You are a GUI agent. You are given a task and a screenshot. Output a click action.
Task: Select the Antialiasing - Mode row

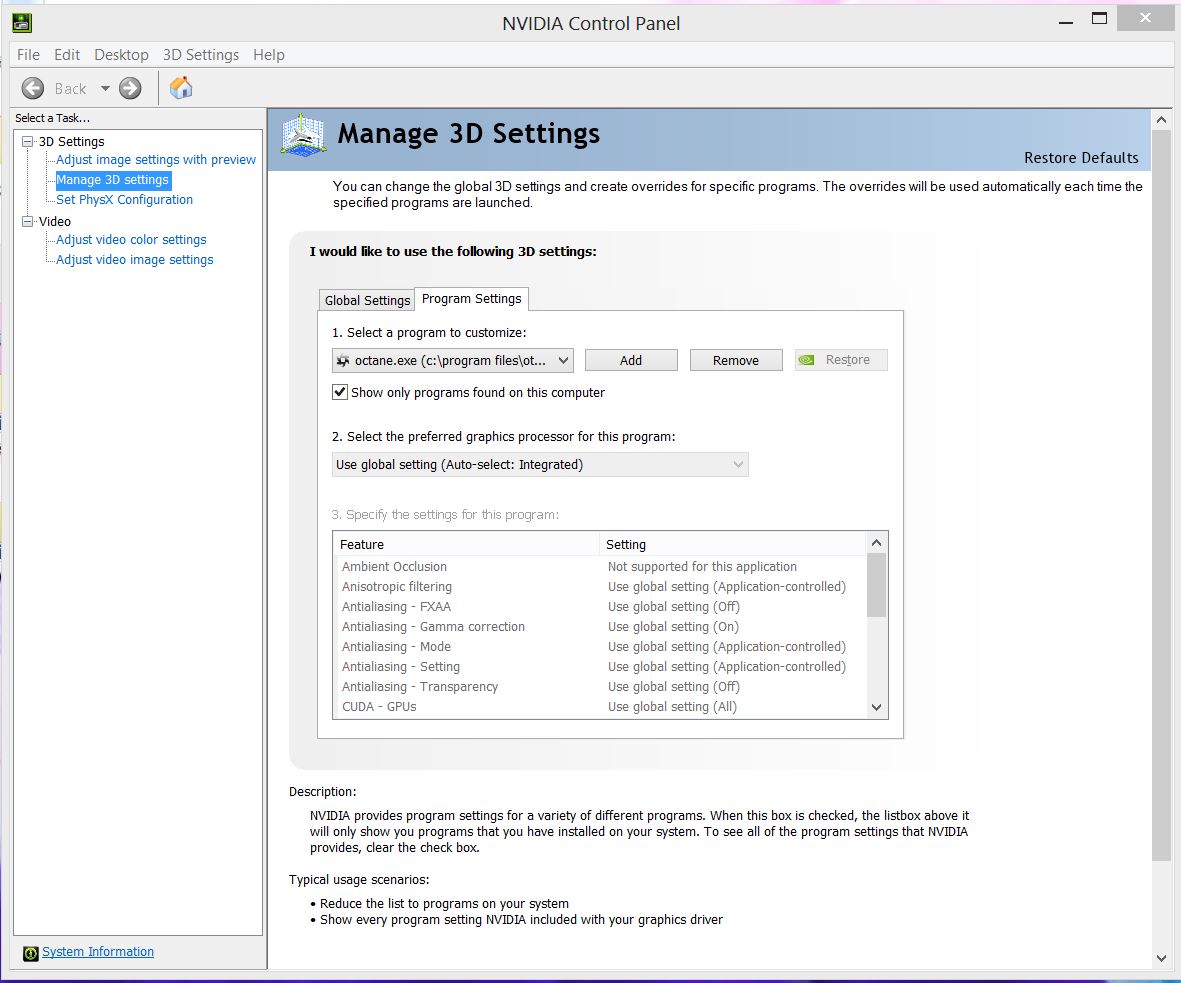(600, 646)
